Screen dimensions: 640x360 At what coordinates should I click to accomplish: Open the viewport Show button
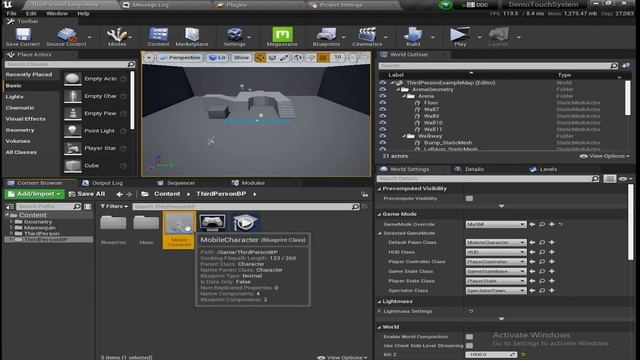(241, 58)
